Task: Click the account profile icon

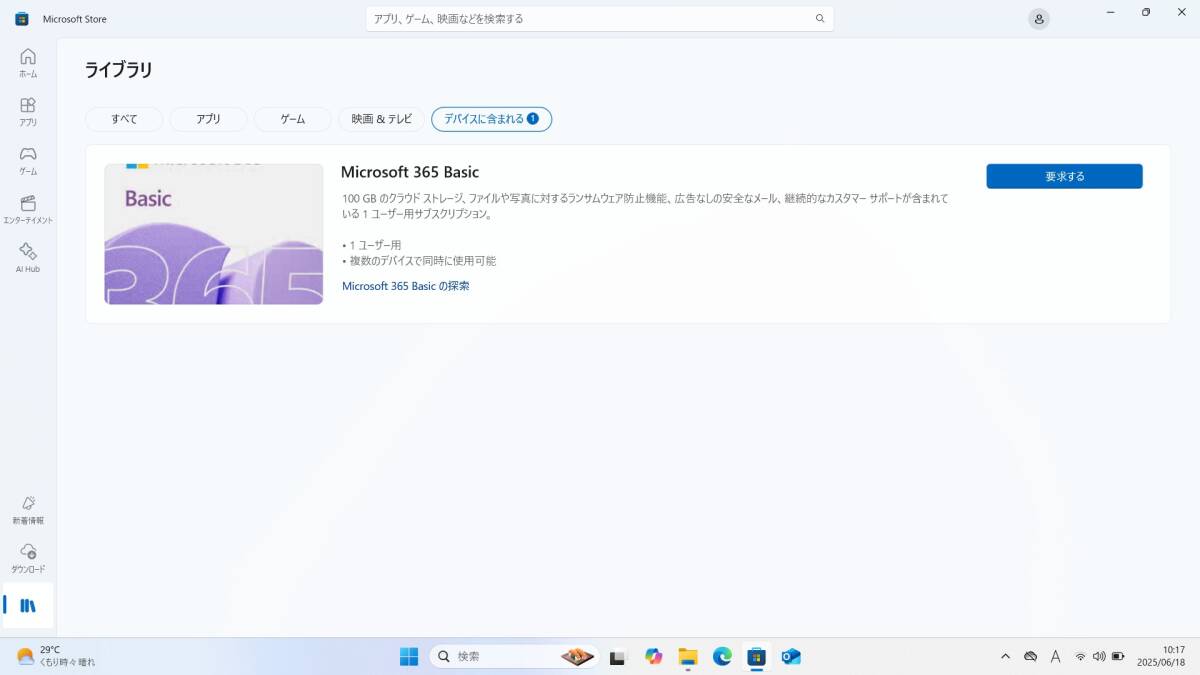Action: 1039,18
